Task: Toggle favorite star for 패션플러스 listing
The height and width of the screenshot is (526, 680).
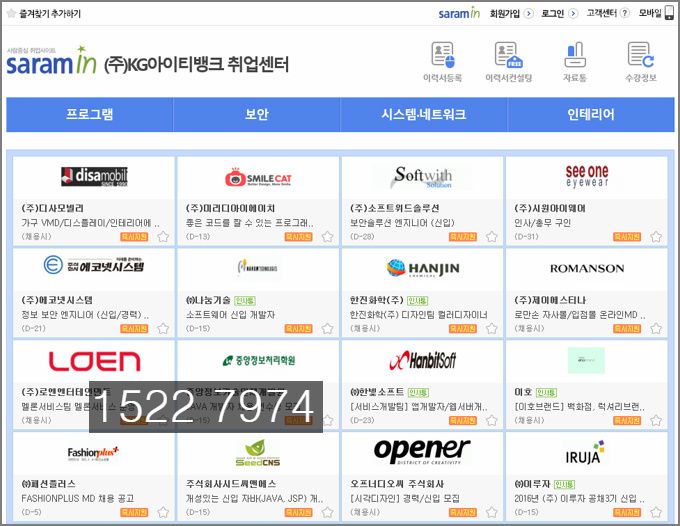Action: 163,513
